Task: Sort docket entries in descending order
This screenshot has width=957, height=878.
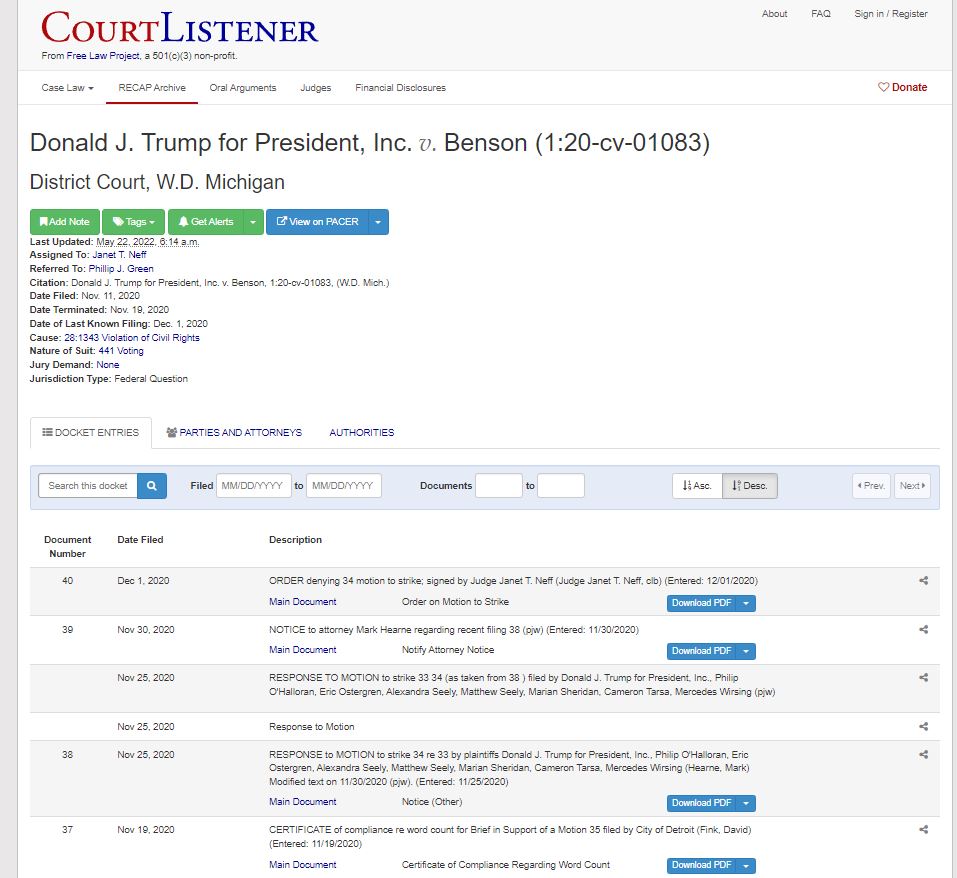Action: (x=749, y=486)
